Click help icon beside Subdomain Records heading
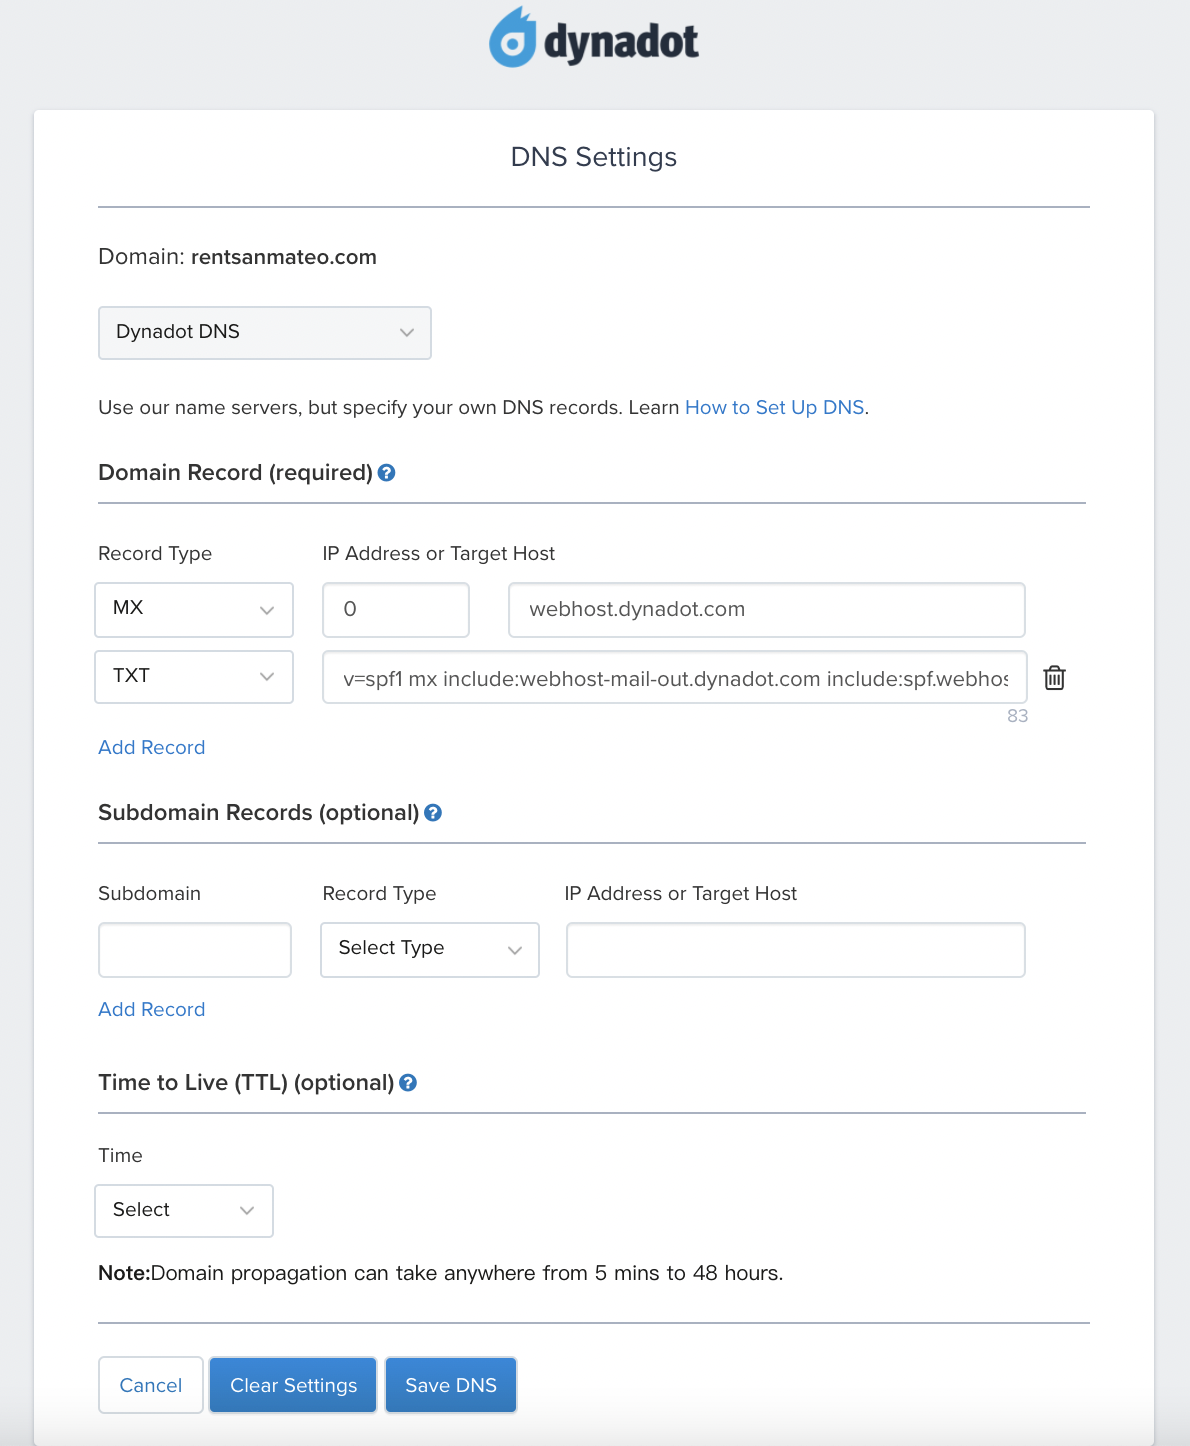Image resolution: width=1190 pixels, height=1446 pixels. point(433,813)
